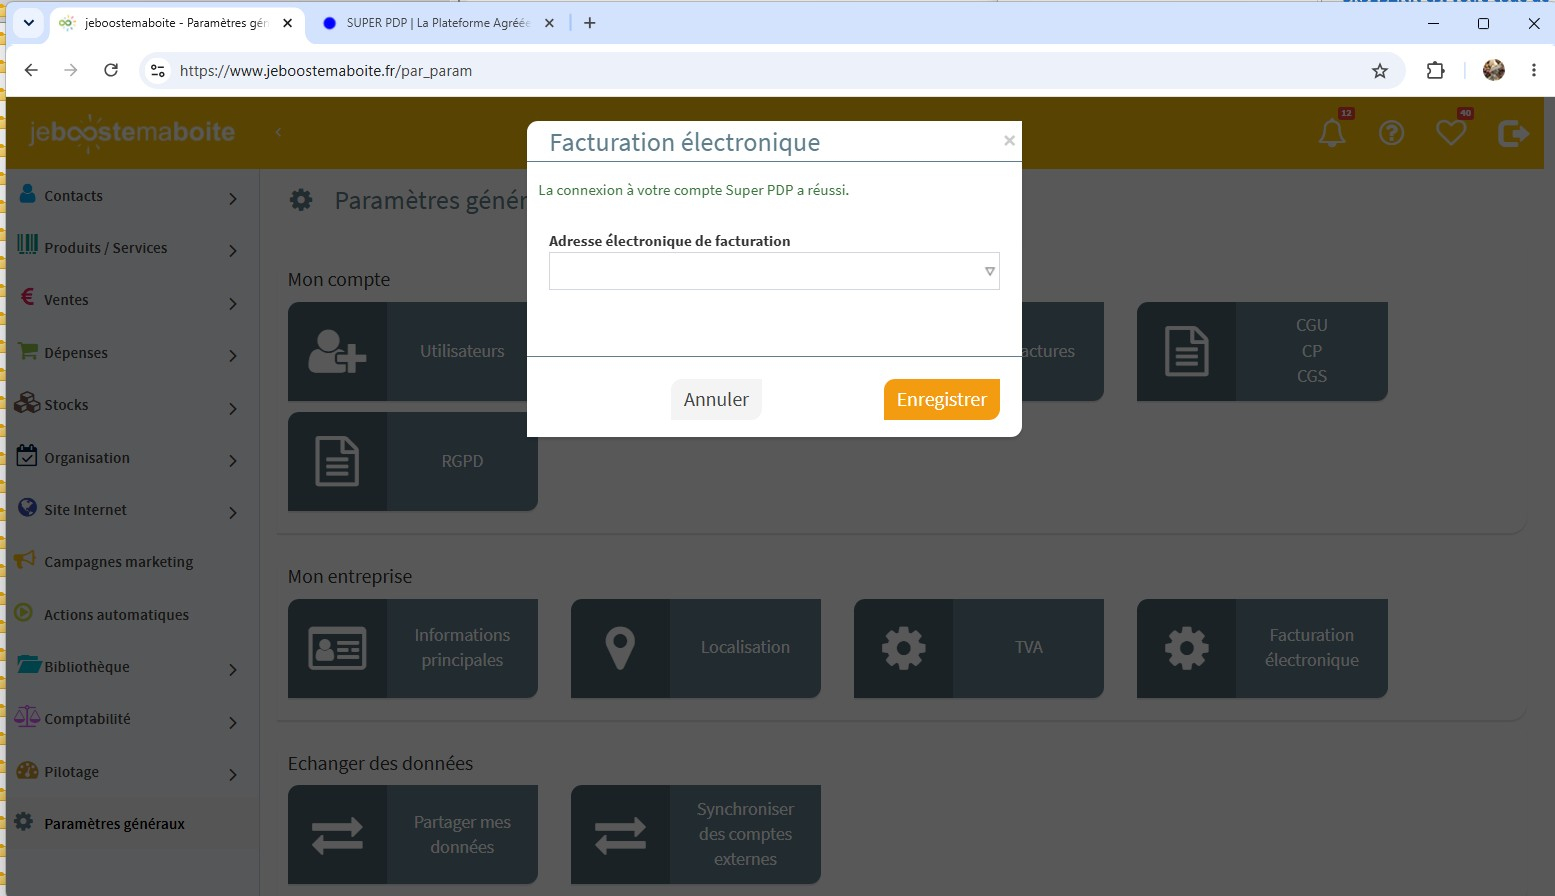Open notifications bell icon
Screen dimensions: 1555x896
1332,132
